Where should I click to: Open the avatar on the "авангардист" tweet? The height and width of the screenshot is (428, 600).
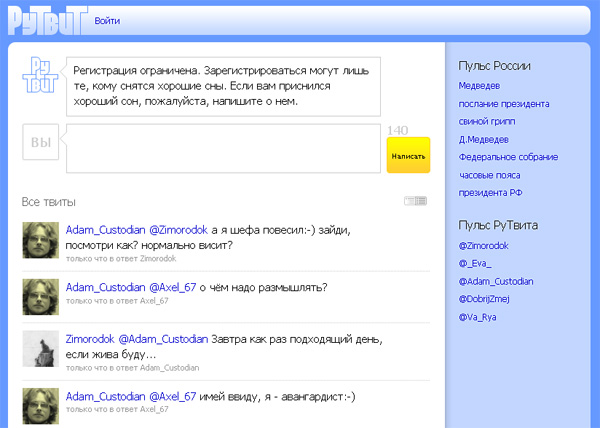pyautogui.click(x=39, y=405)
